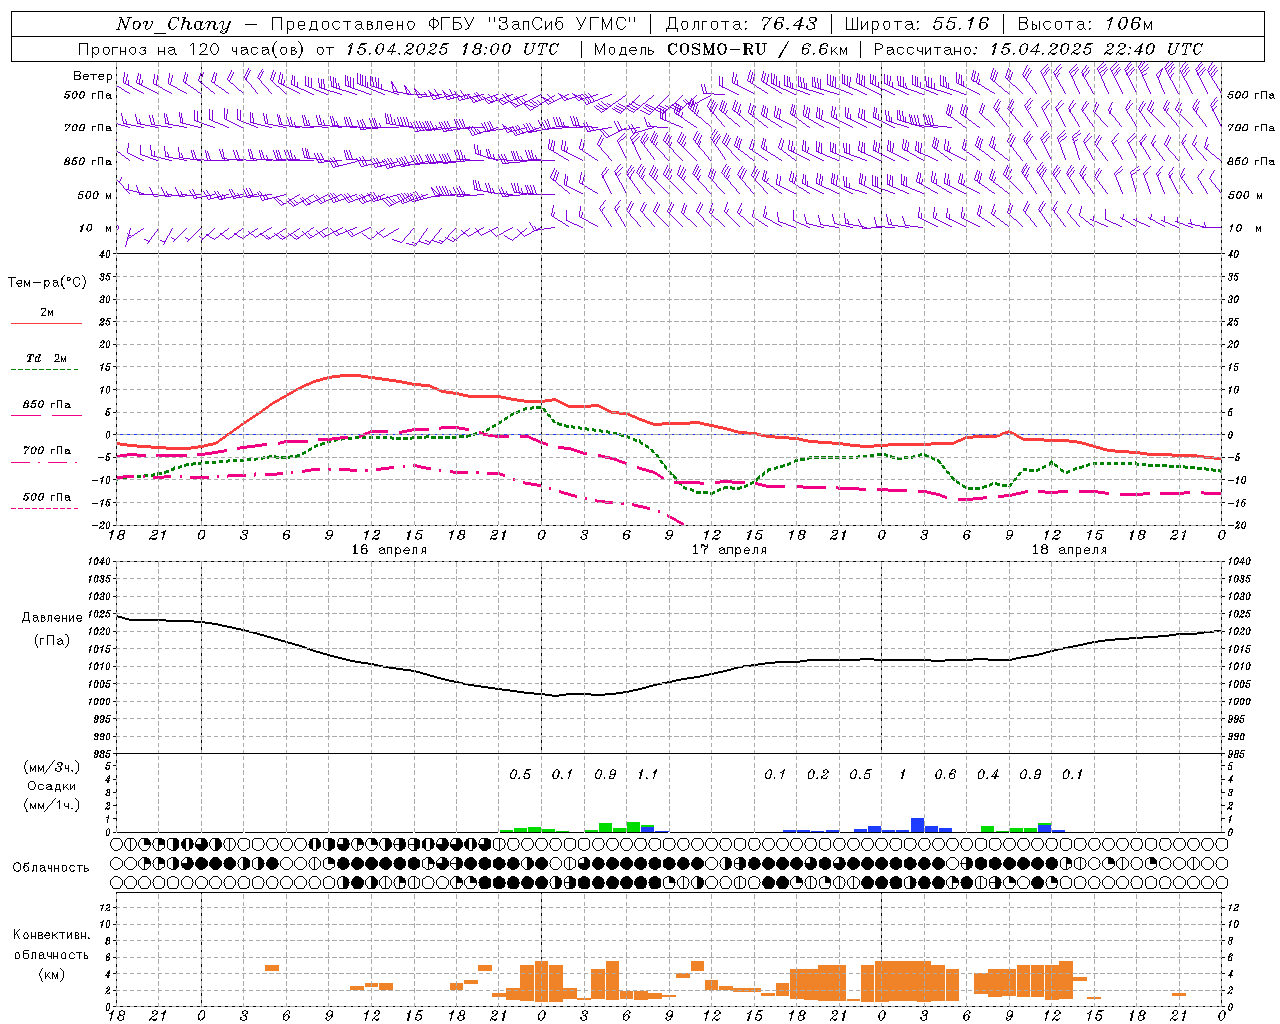
Task: Click the 18 апреля date label
Action: pos(1069,550)
